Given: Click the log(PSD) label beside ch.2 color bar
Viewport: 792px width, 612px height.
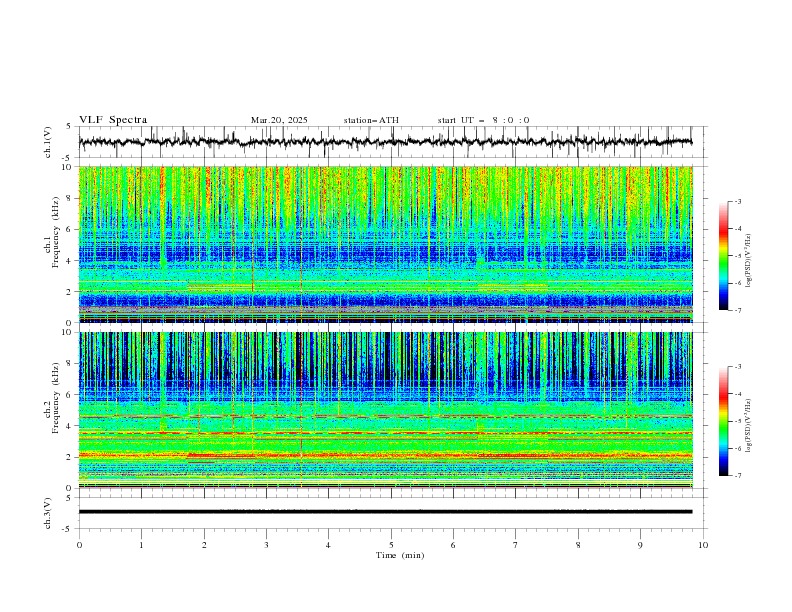Looking at the screenshot, I should (748, 426).
